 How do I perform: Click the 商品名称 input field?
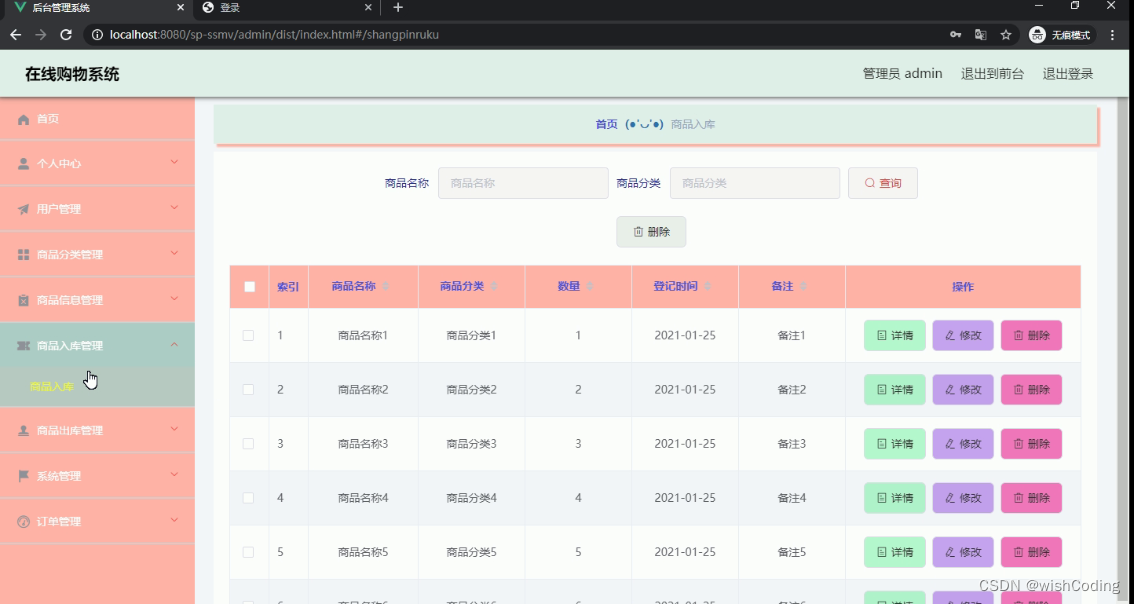523,182
